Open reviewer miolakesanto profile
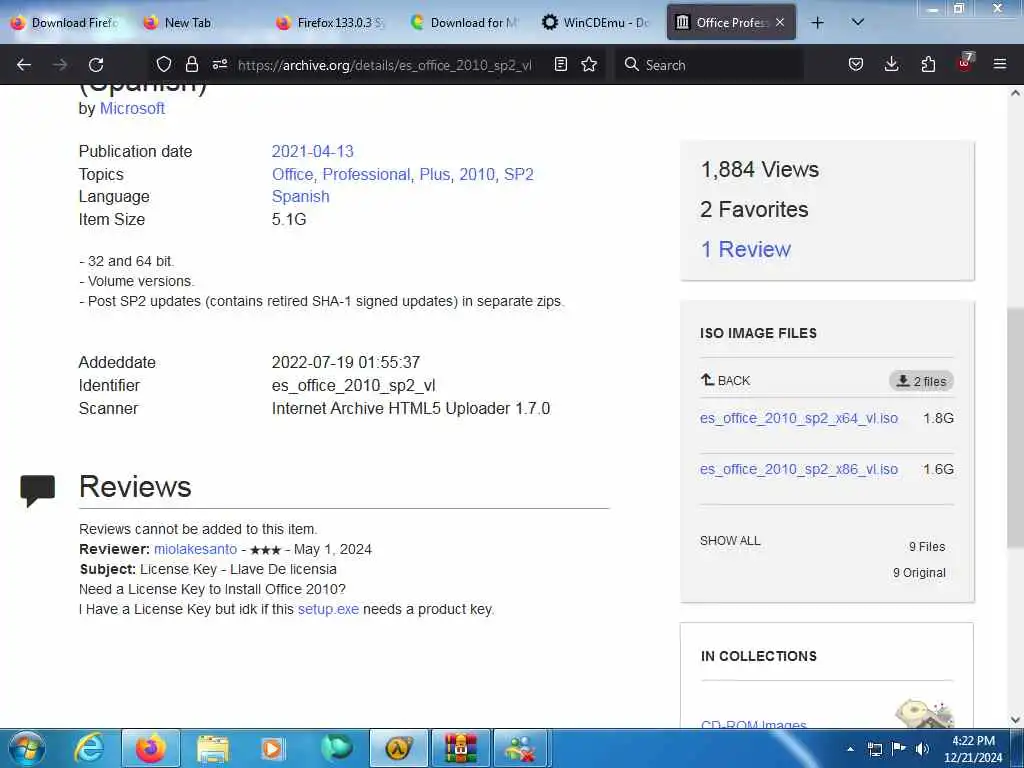This screenshot has height=768, width=1024. pyautogui.click(x=195, y=549)
